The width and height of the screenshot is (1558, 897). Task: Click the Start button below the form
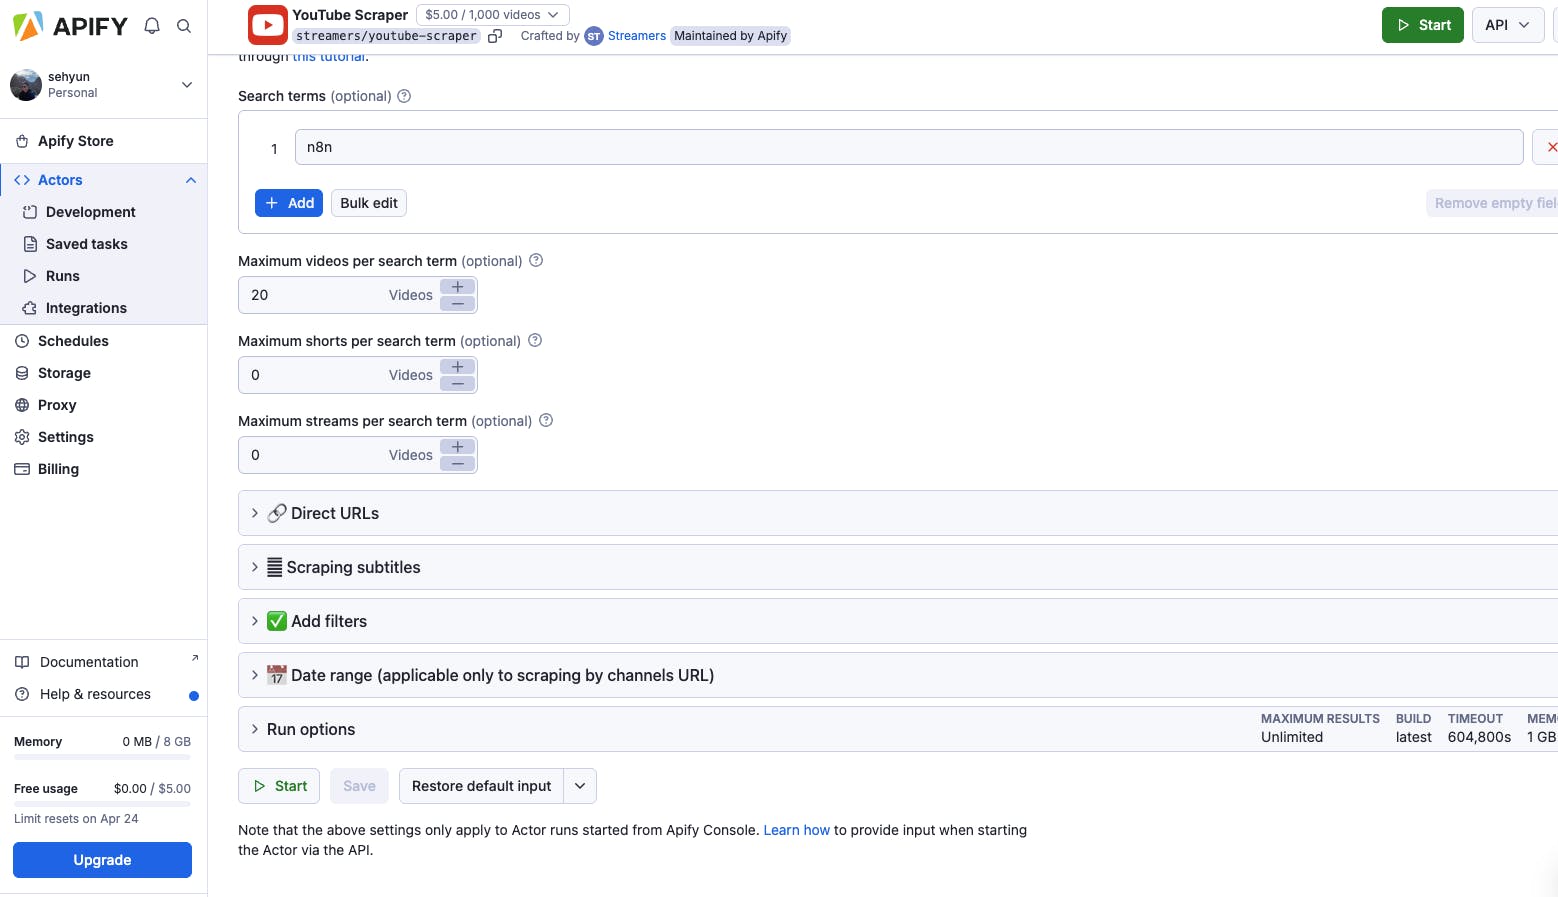279,786
